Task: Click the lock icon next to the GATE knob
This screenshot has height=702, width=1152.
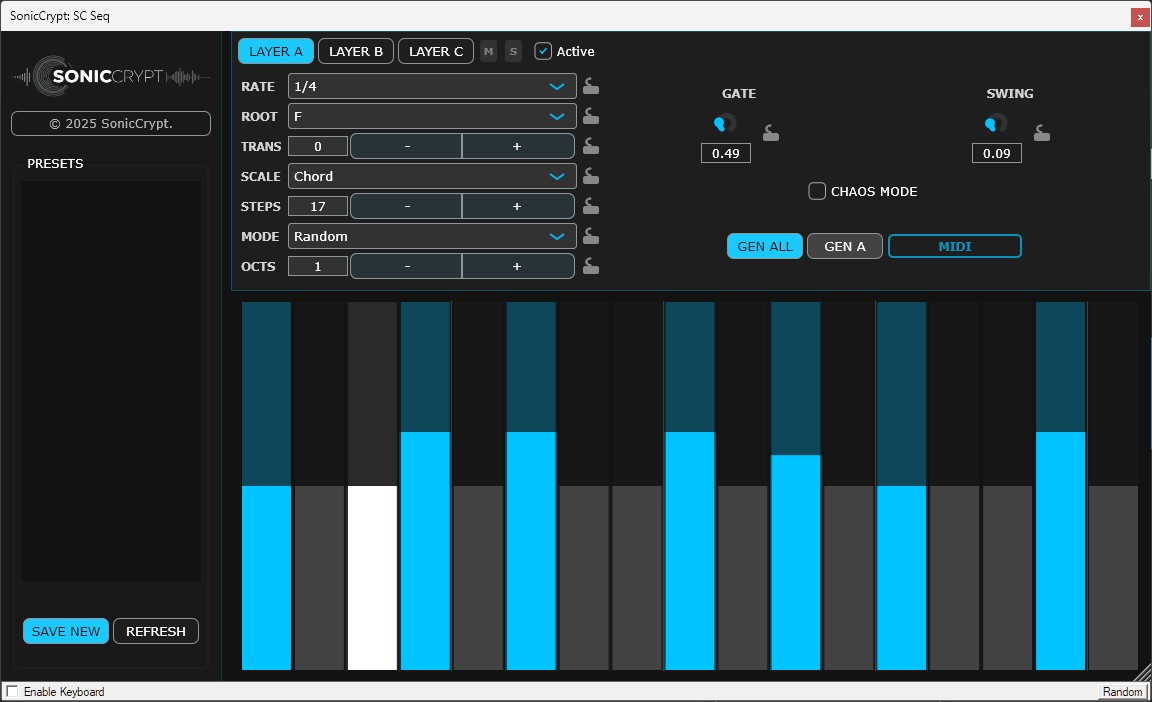Action: [770, 131]
